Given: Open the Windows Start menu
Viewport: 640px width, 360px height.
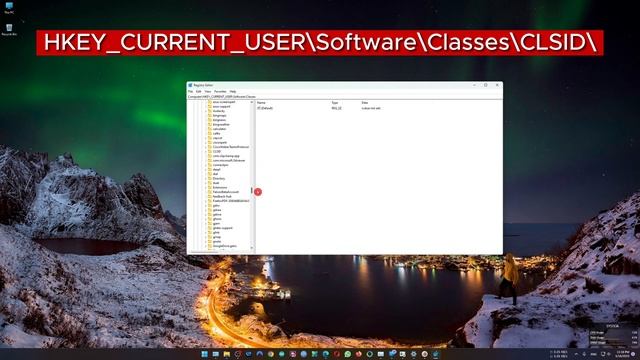Looking at the screenshot, I should [204, 354].
